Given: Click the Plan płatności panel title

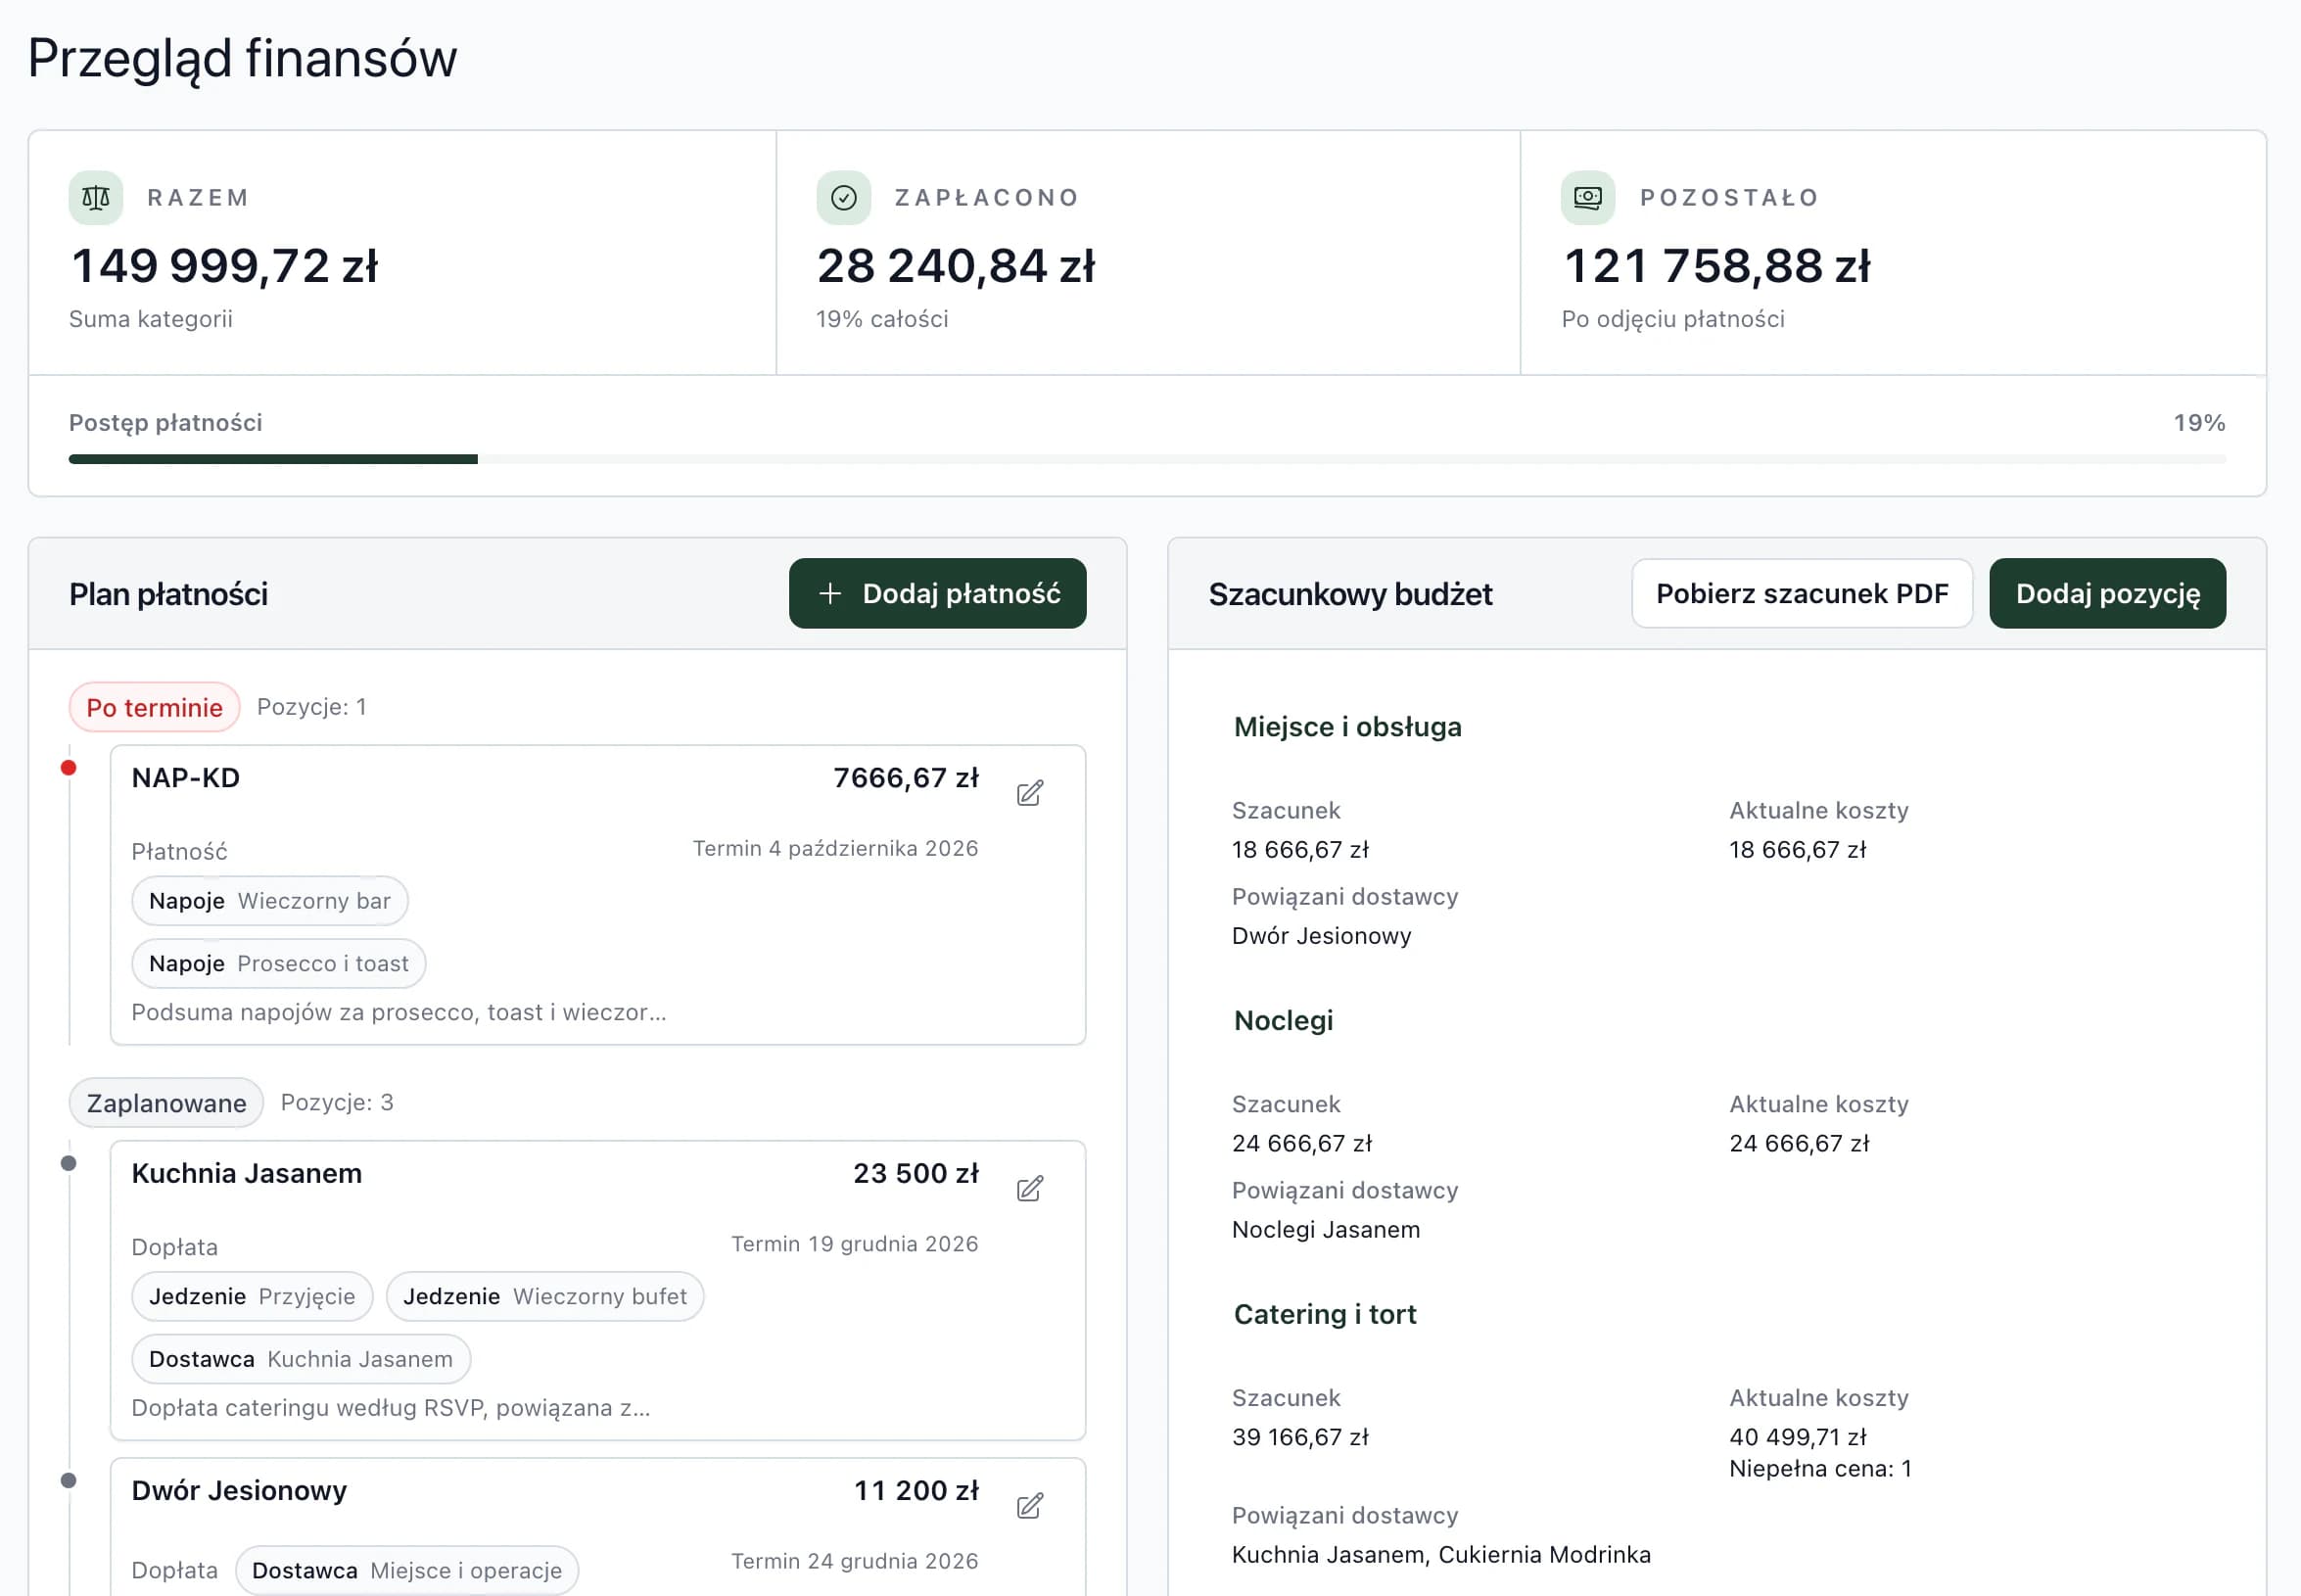Looking at the screenshot, I should pyautogui.click(x=168, y=595).
